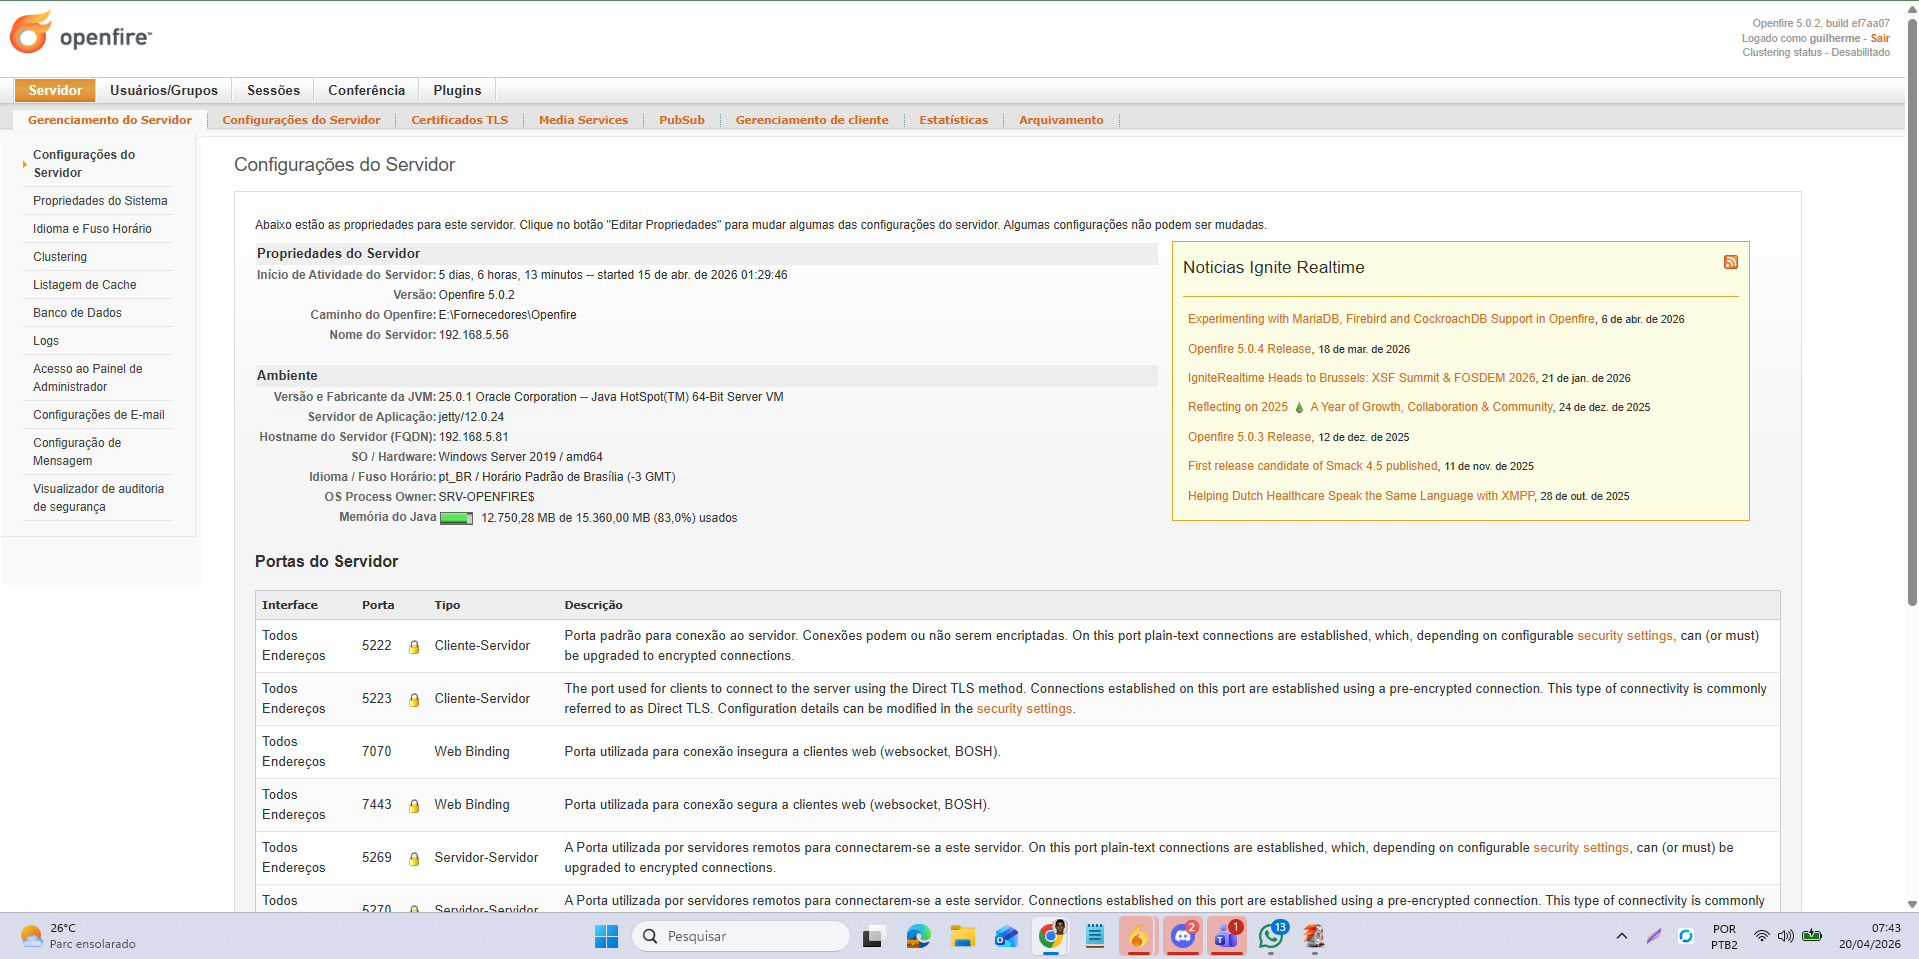
Task: Open the MariaDB, Firebird and CockroachDB news article
Action: coord(1391,319)
